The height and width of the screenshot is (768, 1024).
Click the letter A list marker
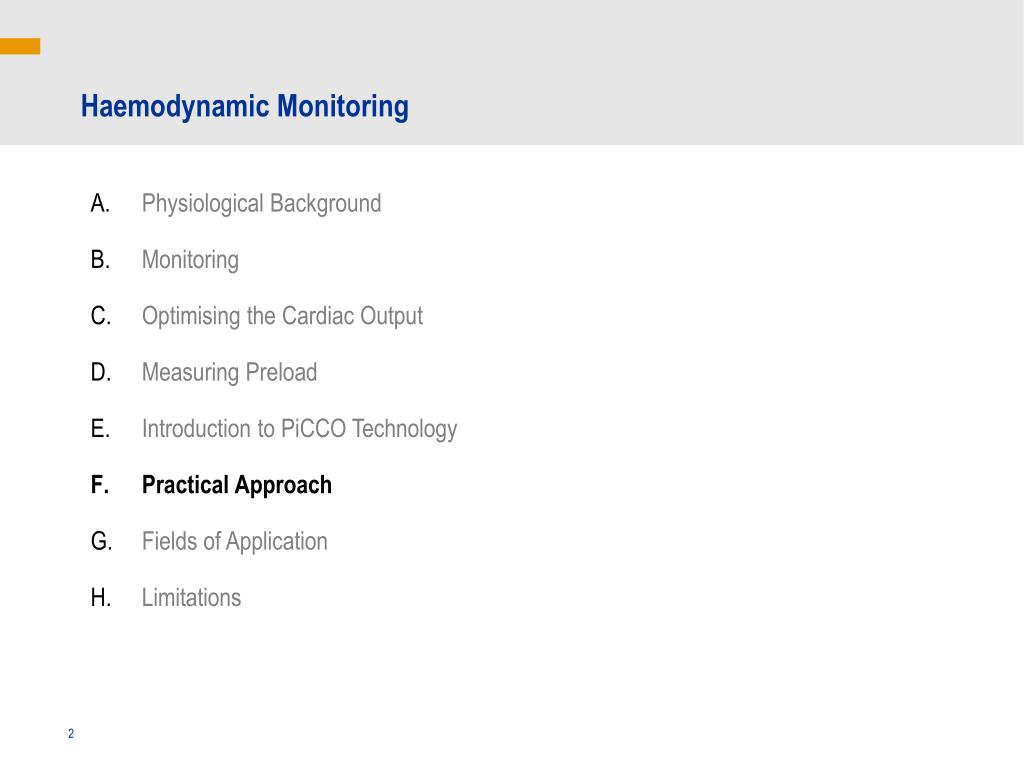pos(100,204)
